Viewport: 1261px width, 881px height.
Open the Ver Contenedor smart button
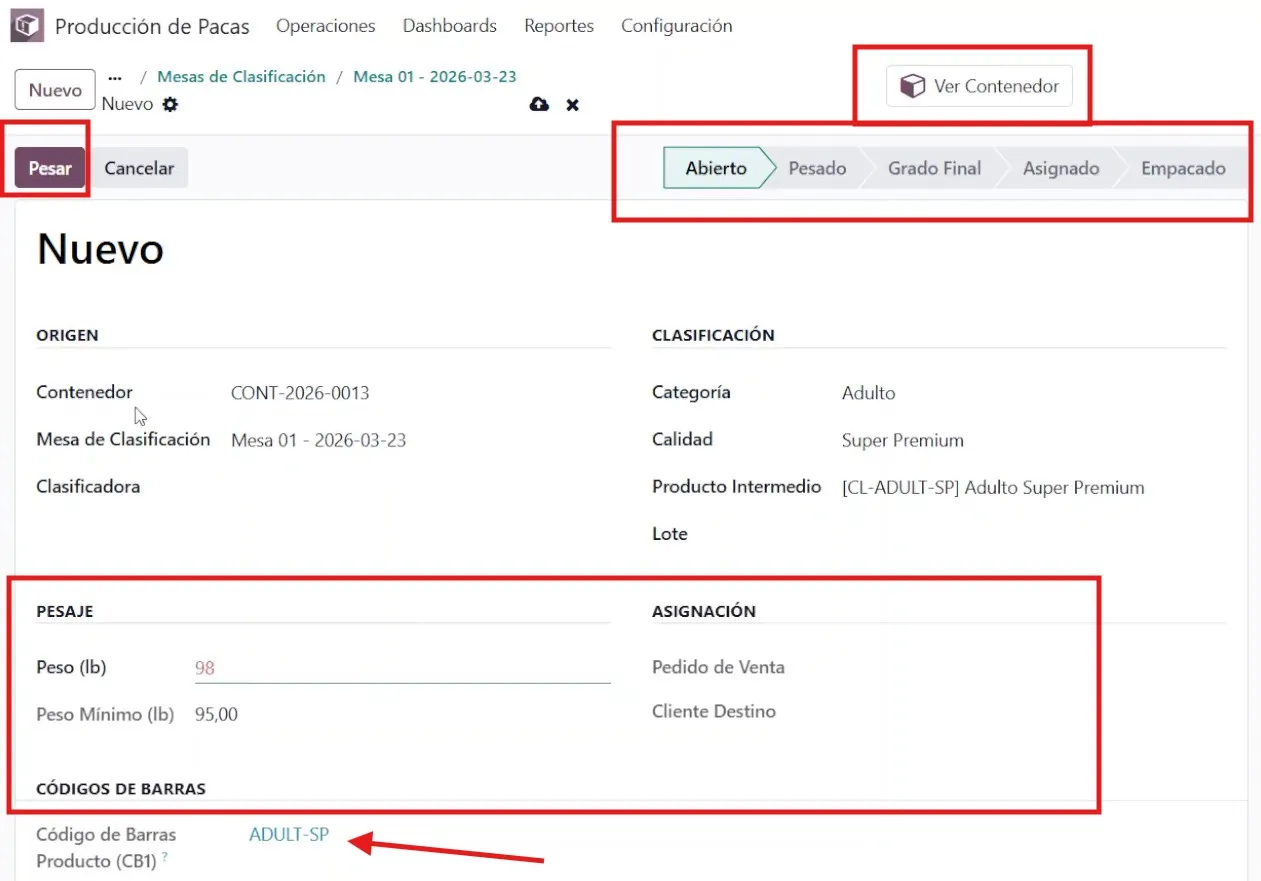pos(980,86)
